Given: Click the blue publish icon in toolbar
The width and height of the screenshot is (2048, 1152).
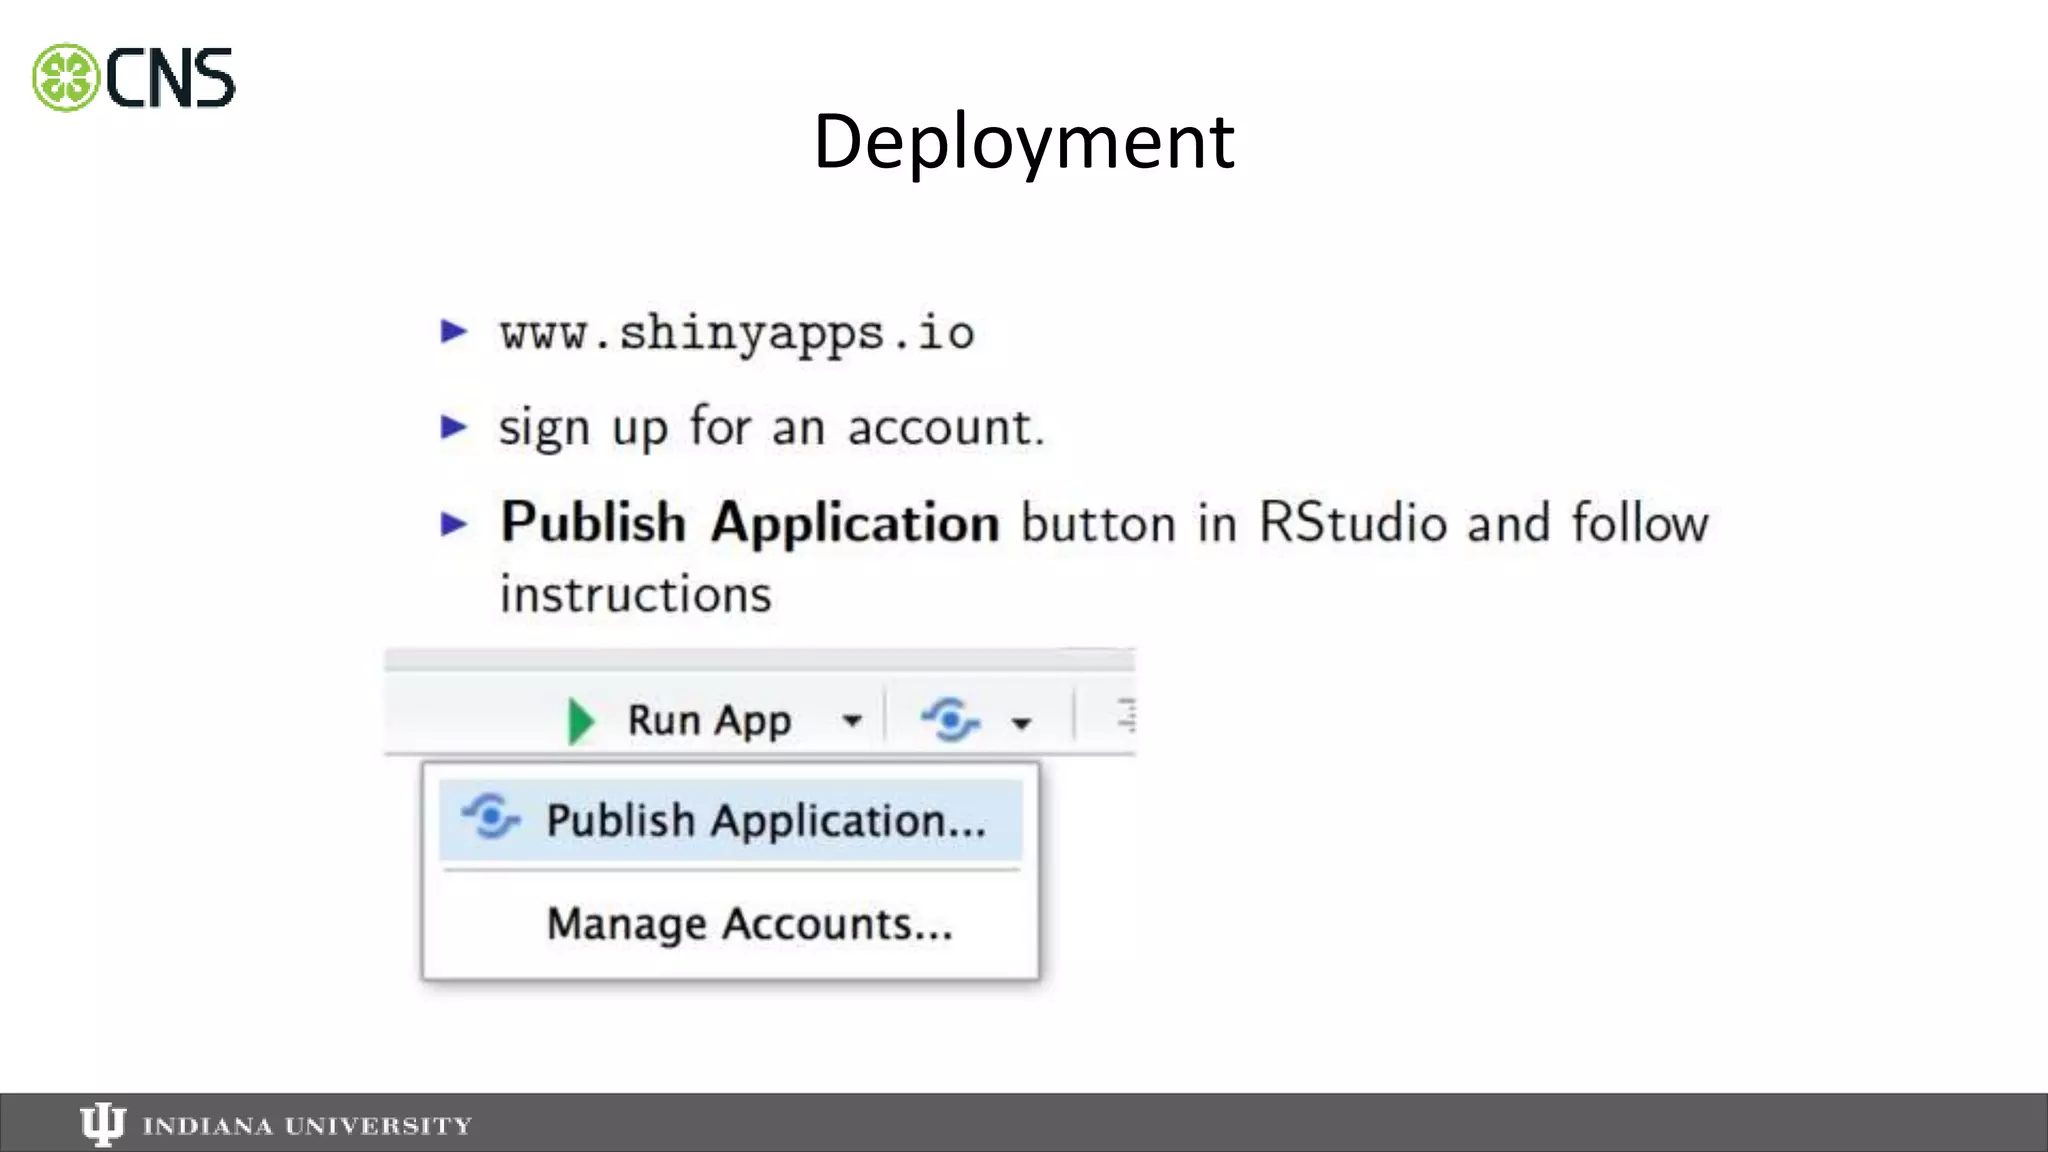Looking at the screenshot, I should pyautogui.click(x=949, y=720).
